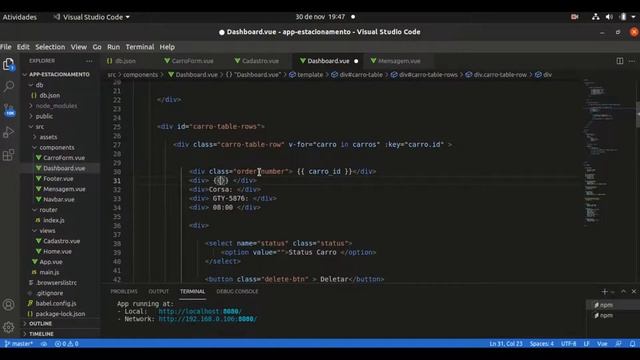
Task: Expand the public folder
Action: click(x=44, y=116)
